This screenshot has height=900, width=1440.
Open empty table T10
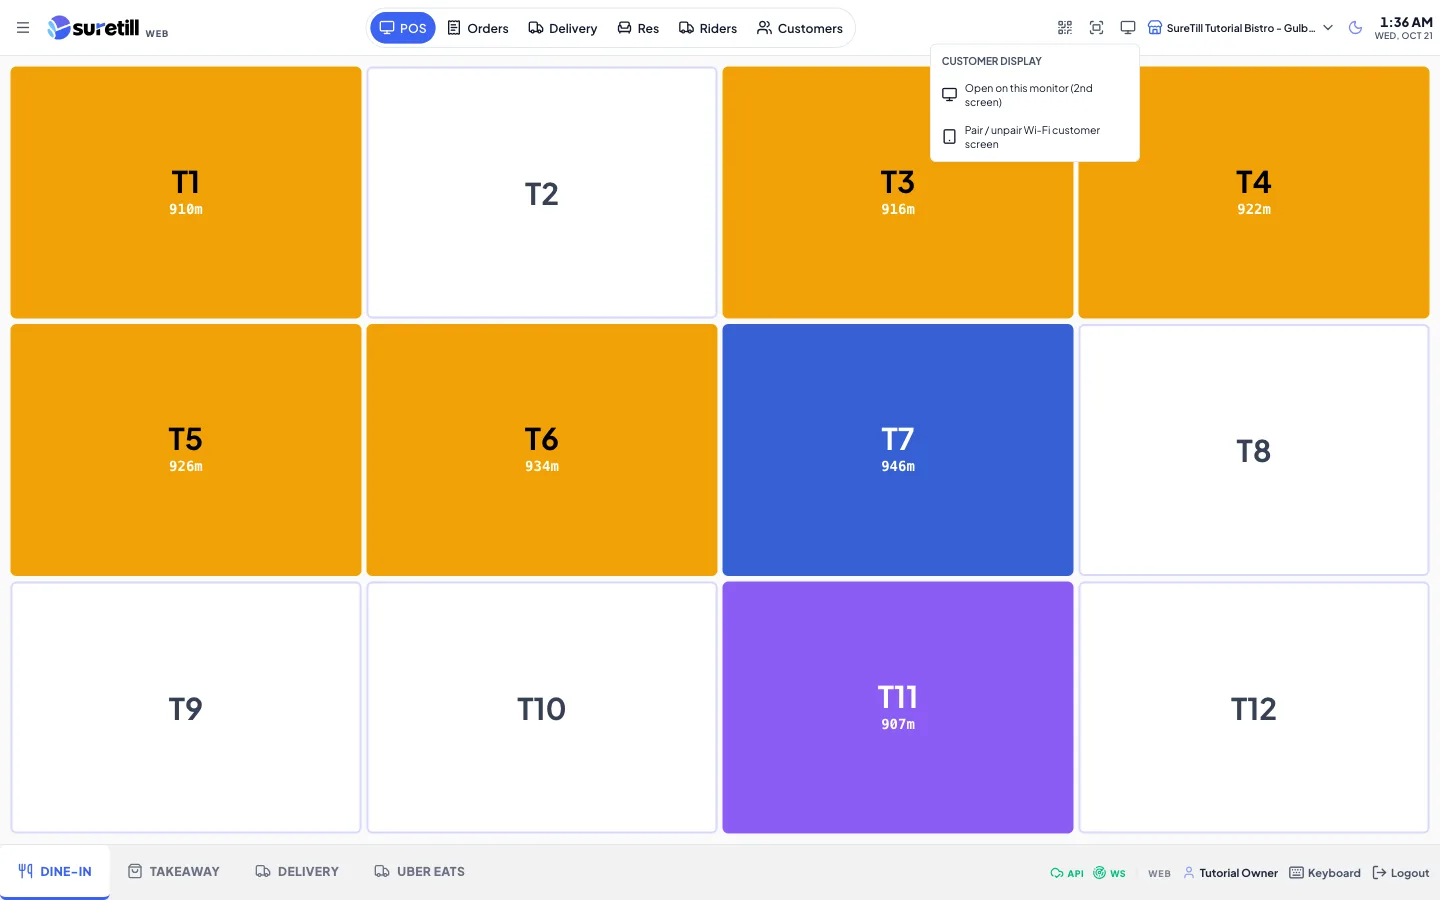pyautogui.click(x=542, y=707)
